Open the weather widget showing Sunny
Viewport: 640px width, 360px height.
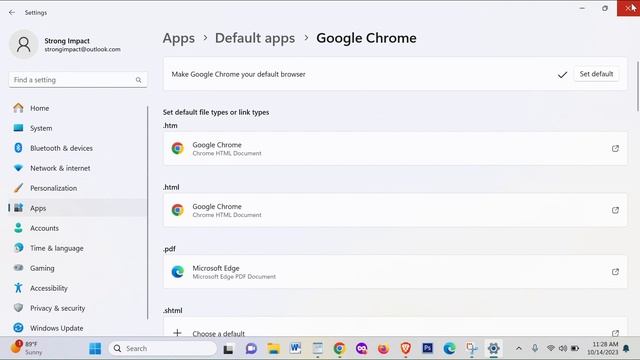[x=27, y=348]
